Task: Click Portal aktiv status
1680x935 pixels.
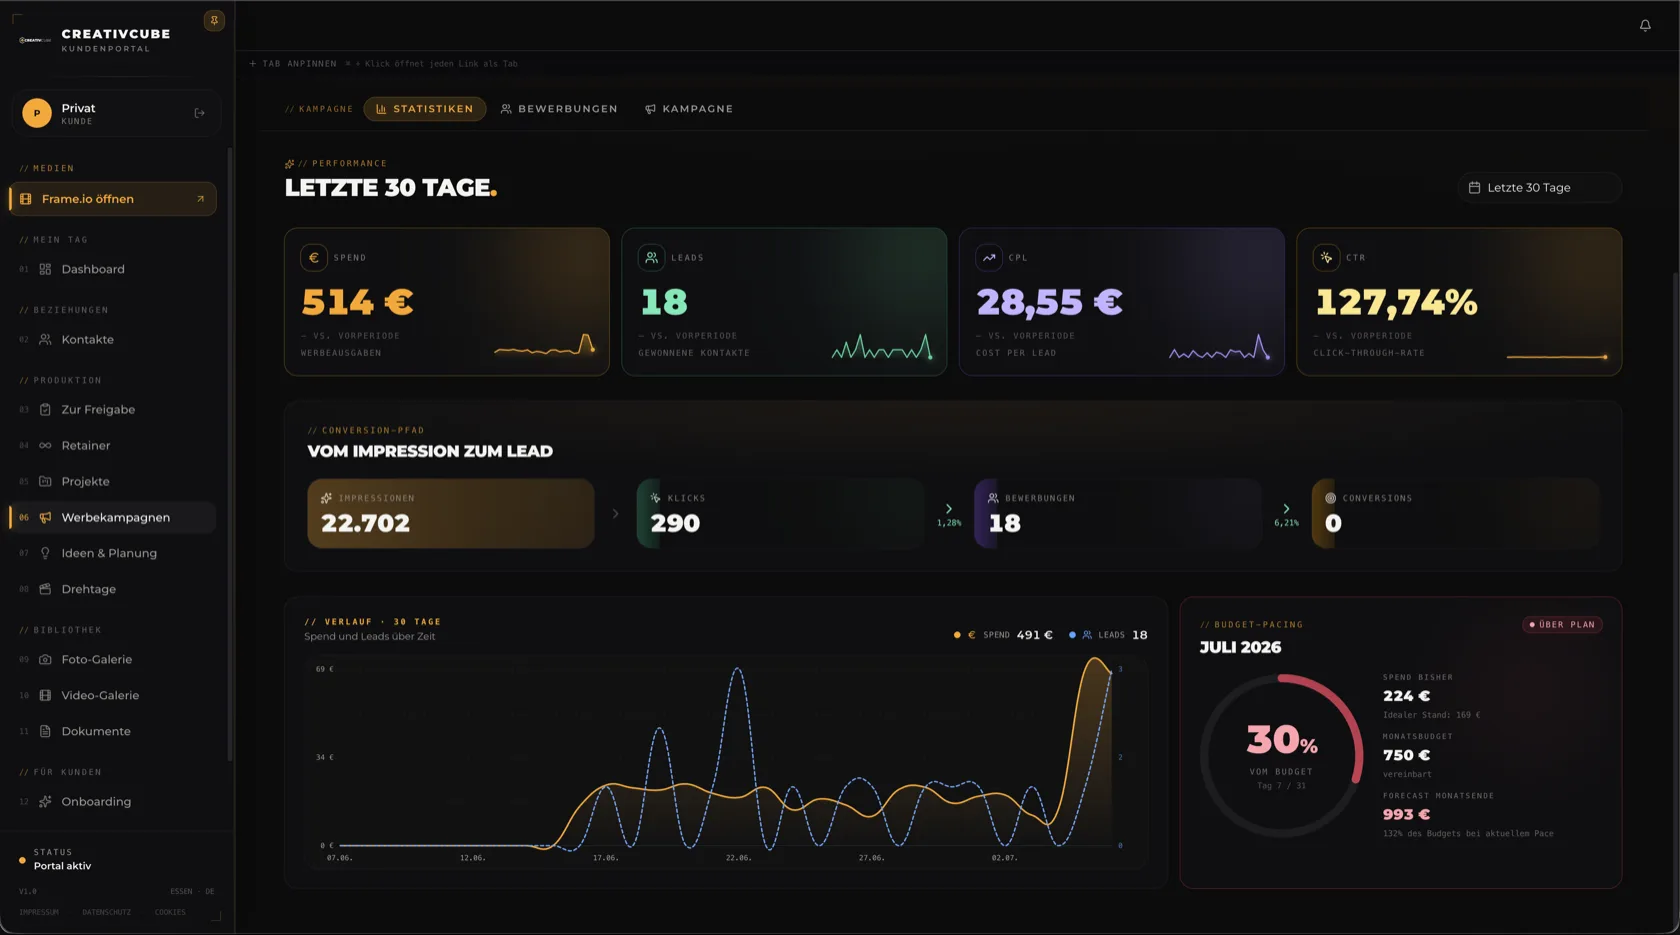Action: point(62,866)
